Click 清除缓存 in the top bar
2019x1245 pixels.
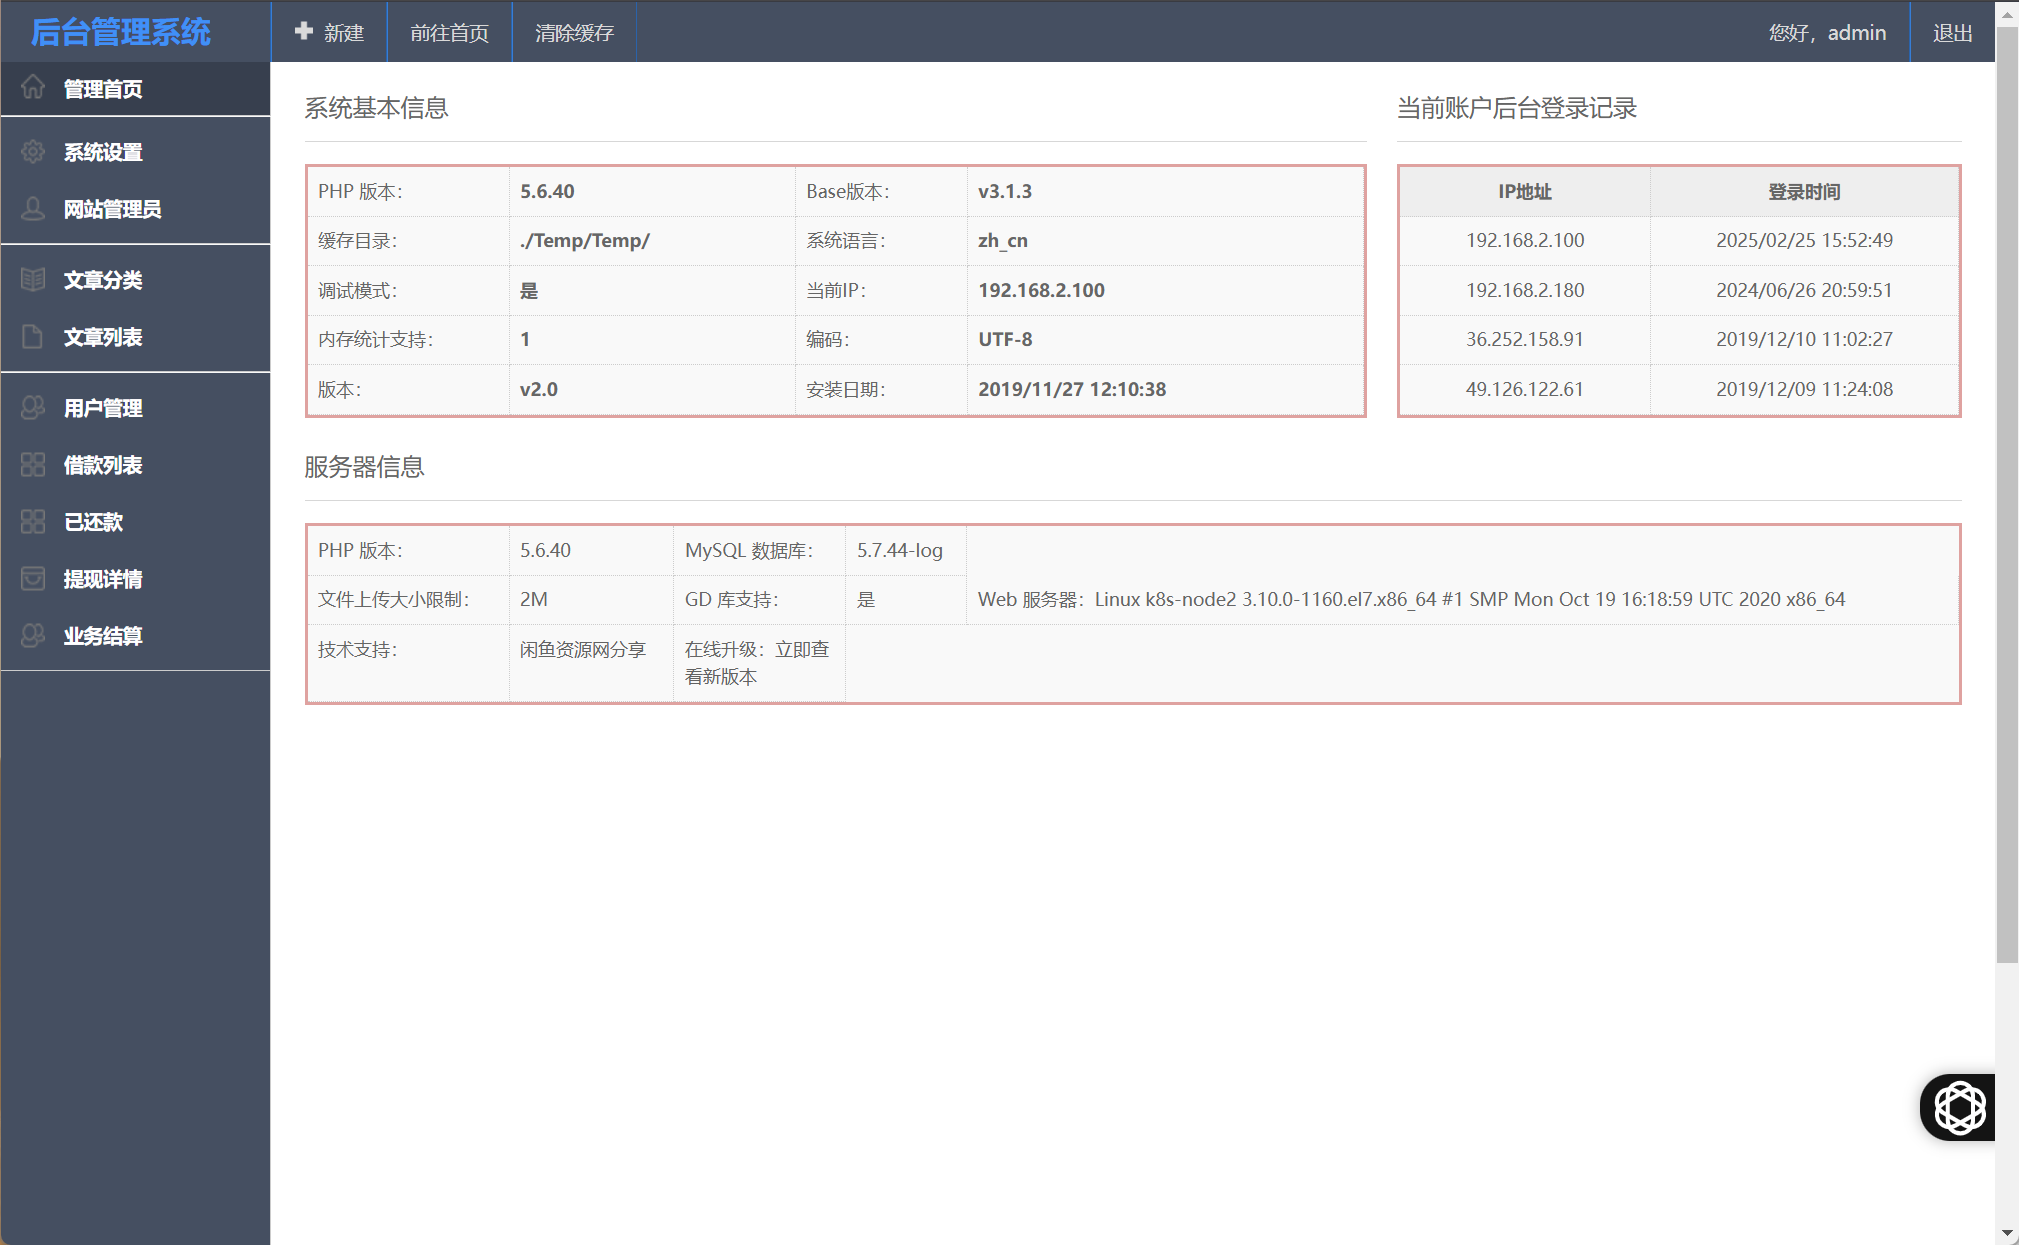574,32
